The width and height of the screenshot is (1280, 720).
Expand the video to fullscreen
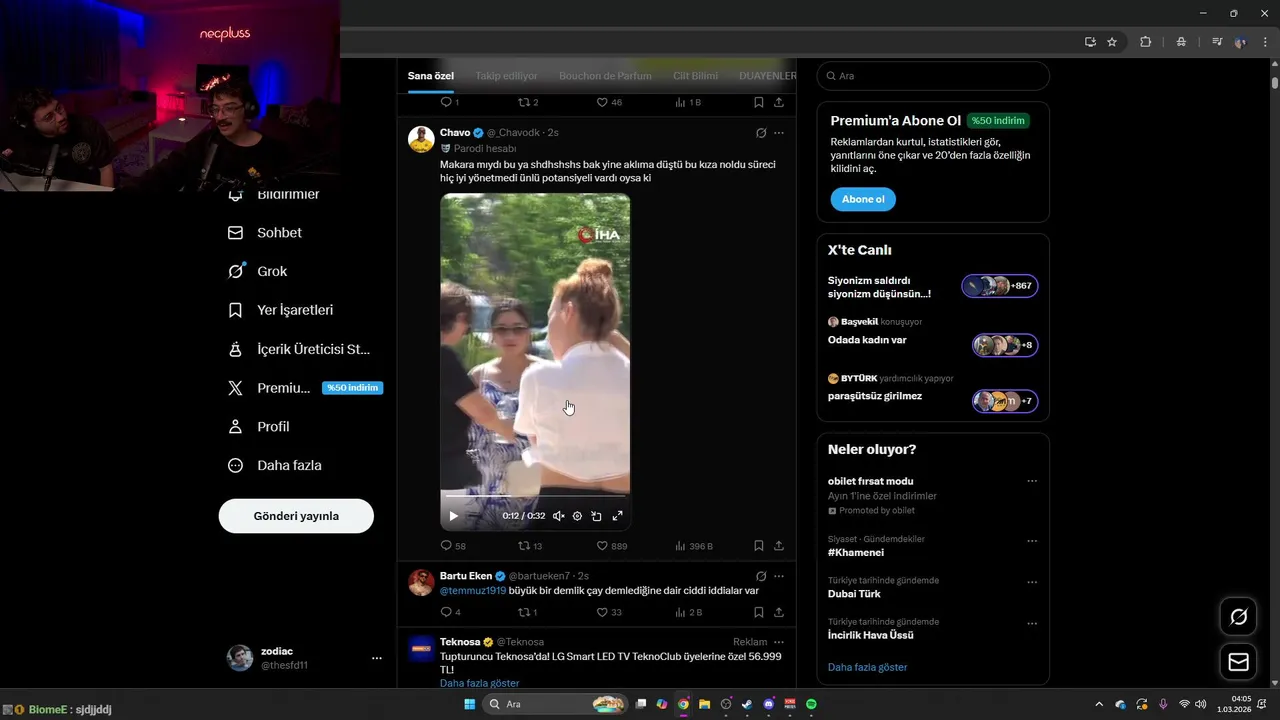(x=617, y=516)
